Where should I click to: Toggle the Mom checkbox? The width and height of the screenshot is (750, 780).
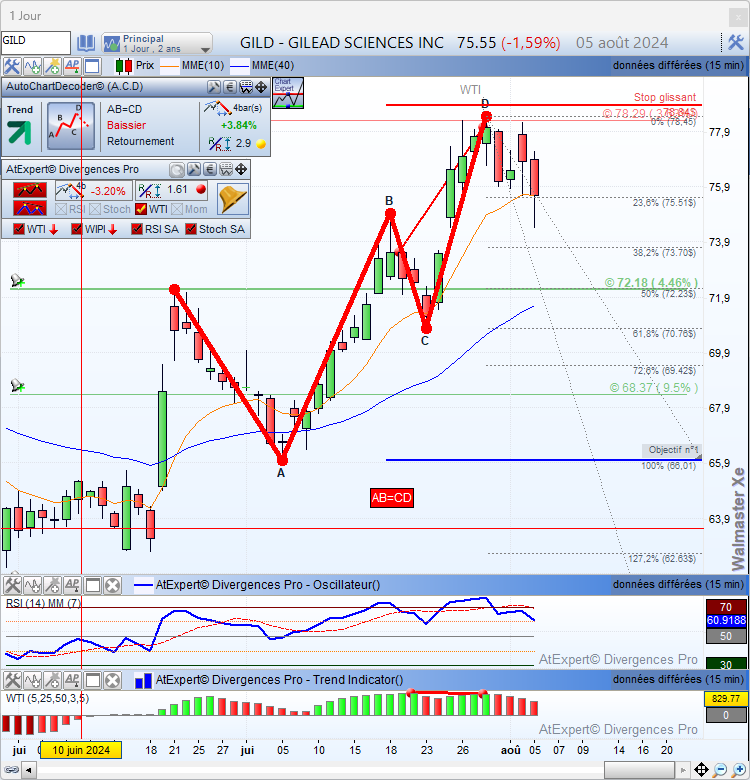pos(177,209)
